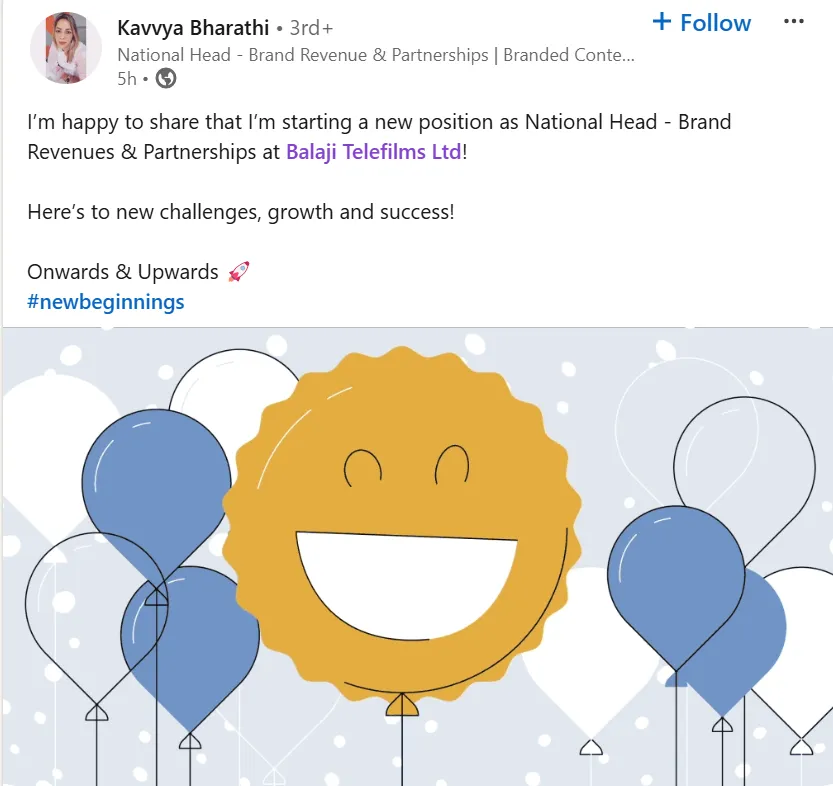Open the #newbeginnings hashtag feed

(104, 301)
